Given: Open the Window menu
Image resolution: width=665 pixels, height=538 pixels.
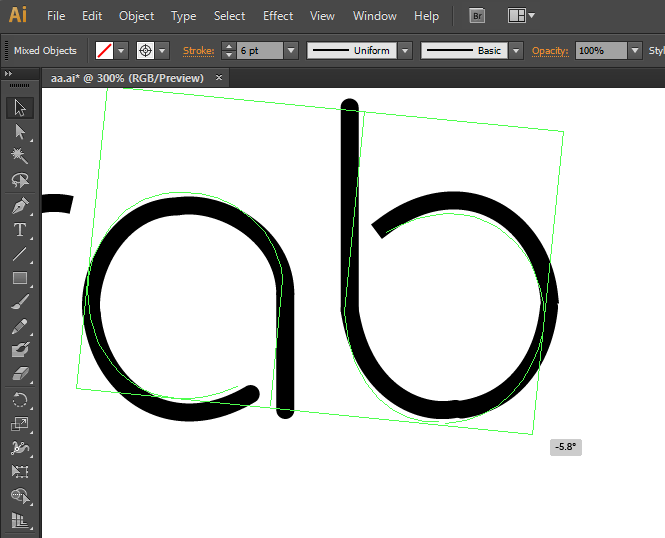Looking at the screenshot, I should click(375, 16).
